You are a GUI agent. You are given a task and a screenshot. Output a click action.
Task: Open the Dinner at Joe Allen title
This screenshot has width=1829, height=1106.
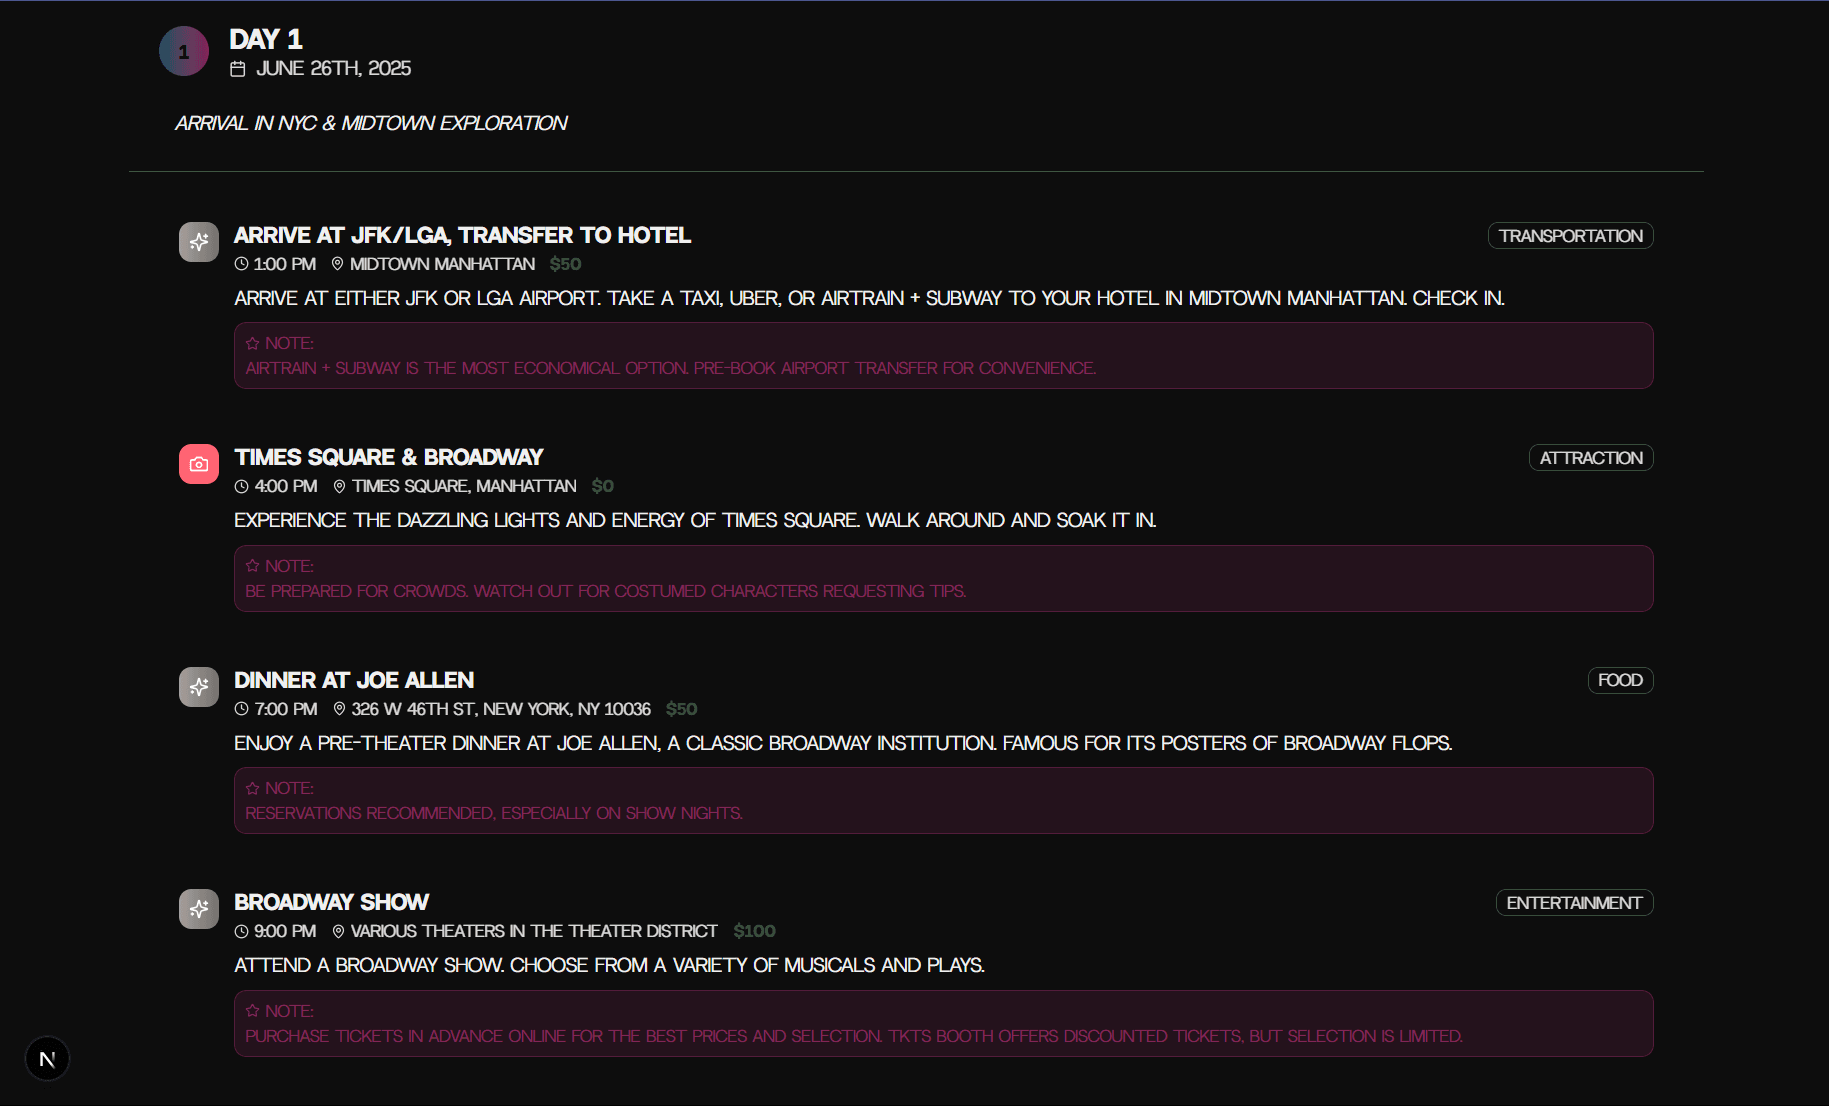click(354, 680)
